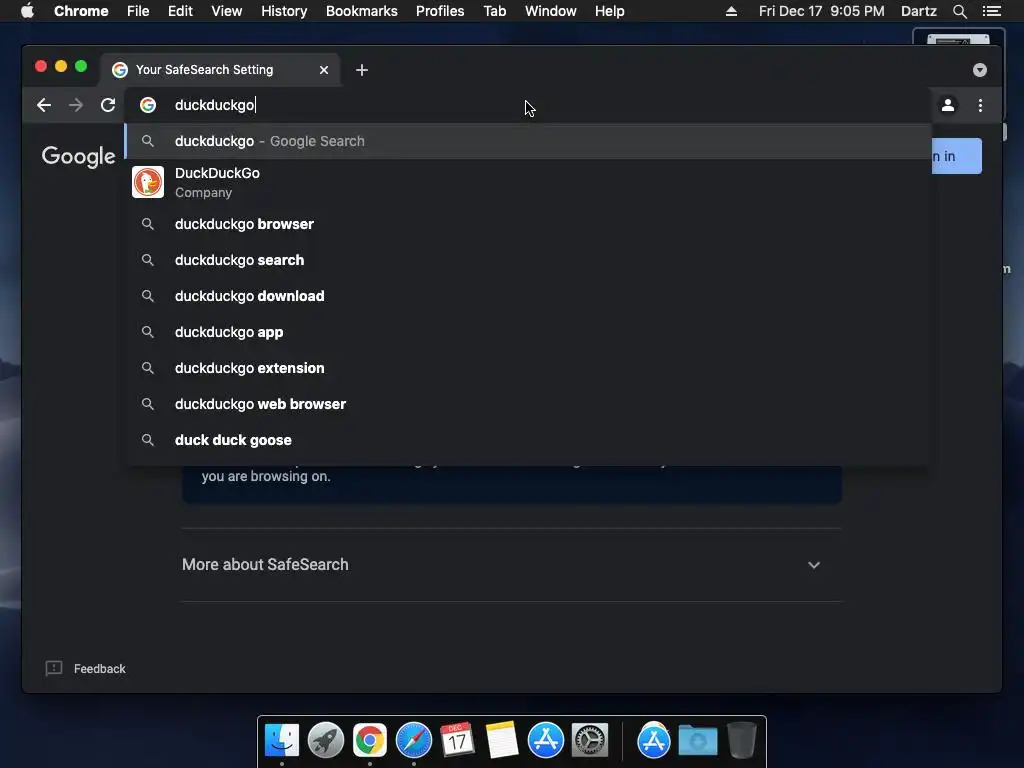Select the duckduckgo - Google Search suggestion

tap(528, 141)
